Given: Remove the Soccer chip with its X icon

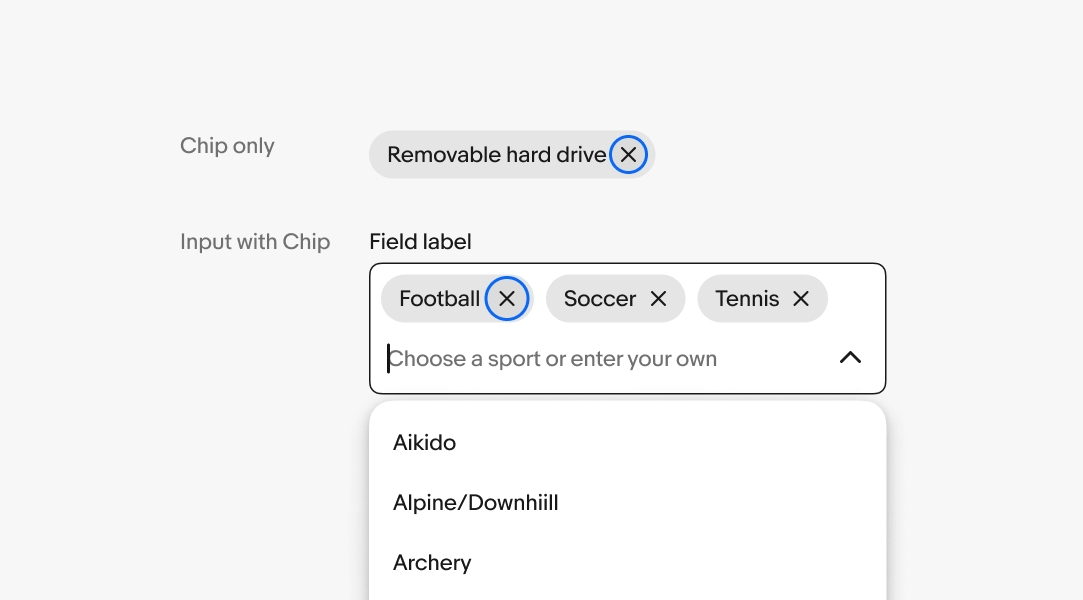Looking at the screenshot, I should point(658,299).
